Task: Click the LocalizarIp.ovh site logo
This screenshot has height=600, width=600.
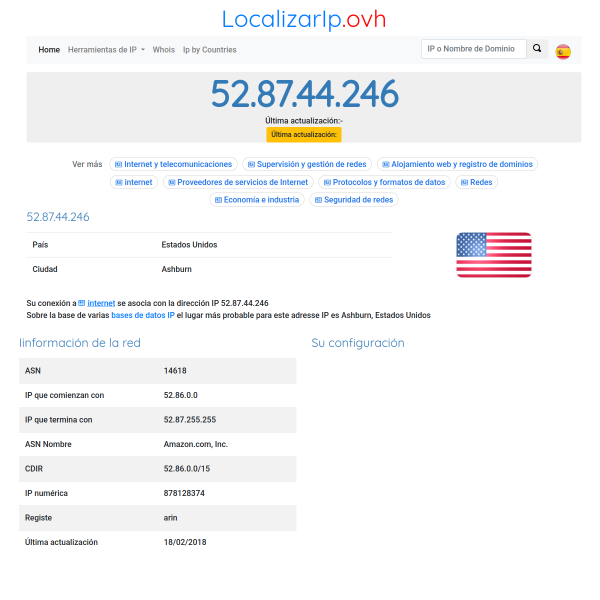Action: pyautogui.click(x=304, y=19)
